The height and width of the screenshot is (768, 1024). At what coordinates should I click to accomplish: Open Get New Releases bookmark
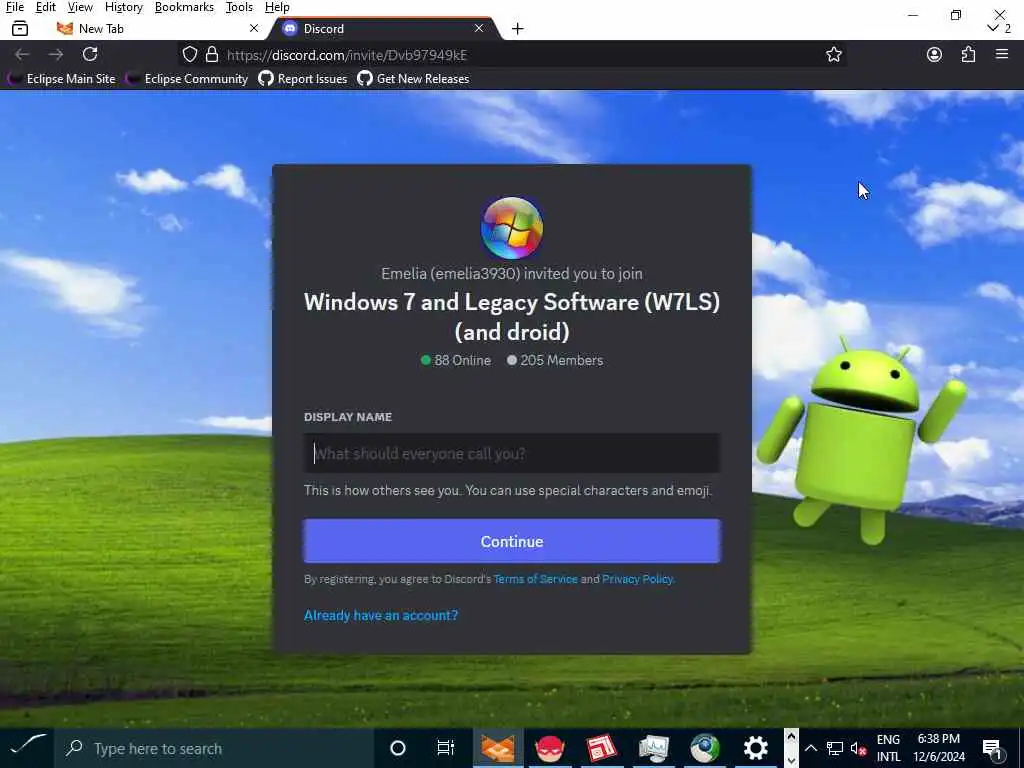[413, 78]
